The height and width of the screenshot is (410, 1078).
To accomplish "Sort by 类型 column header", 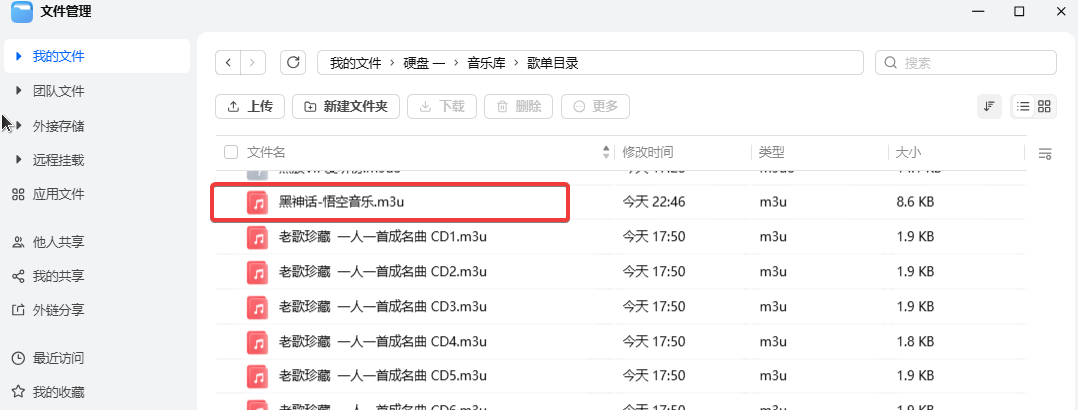I will tap(771, 152).
